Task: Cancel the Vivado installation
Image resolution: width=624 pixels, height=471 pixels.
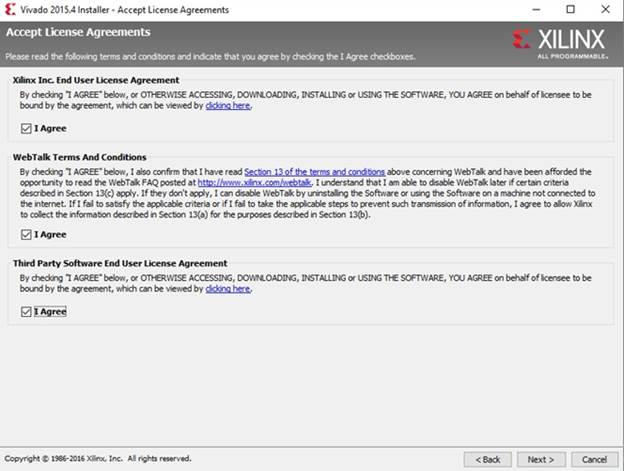Action: [595, 460]
